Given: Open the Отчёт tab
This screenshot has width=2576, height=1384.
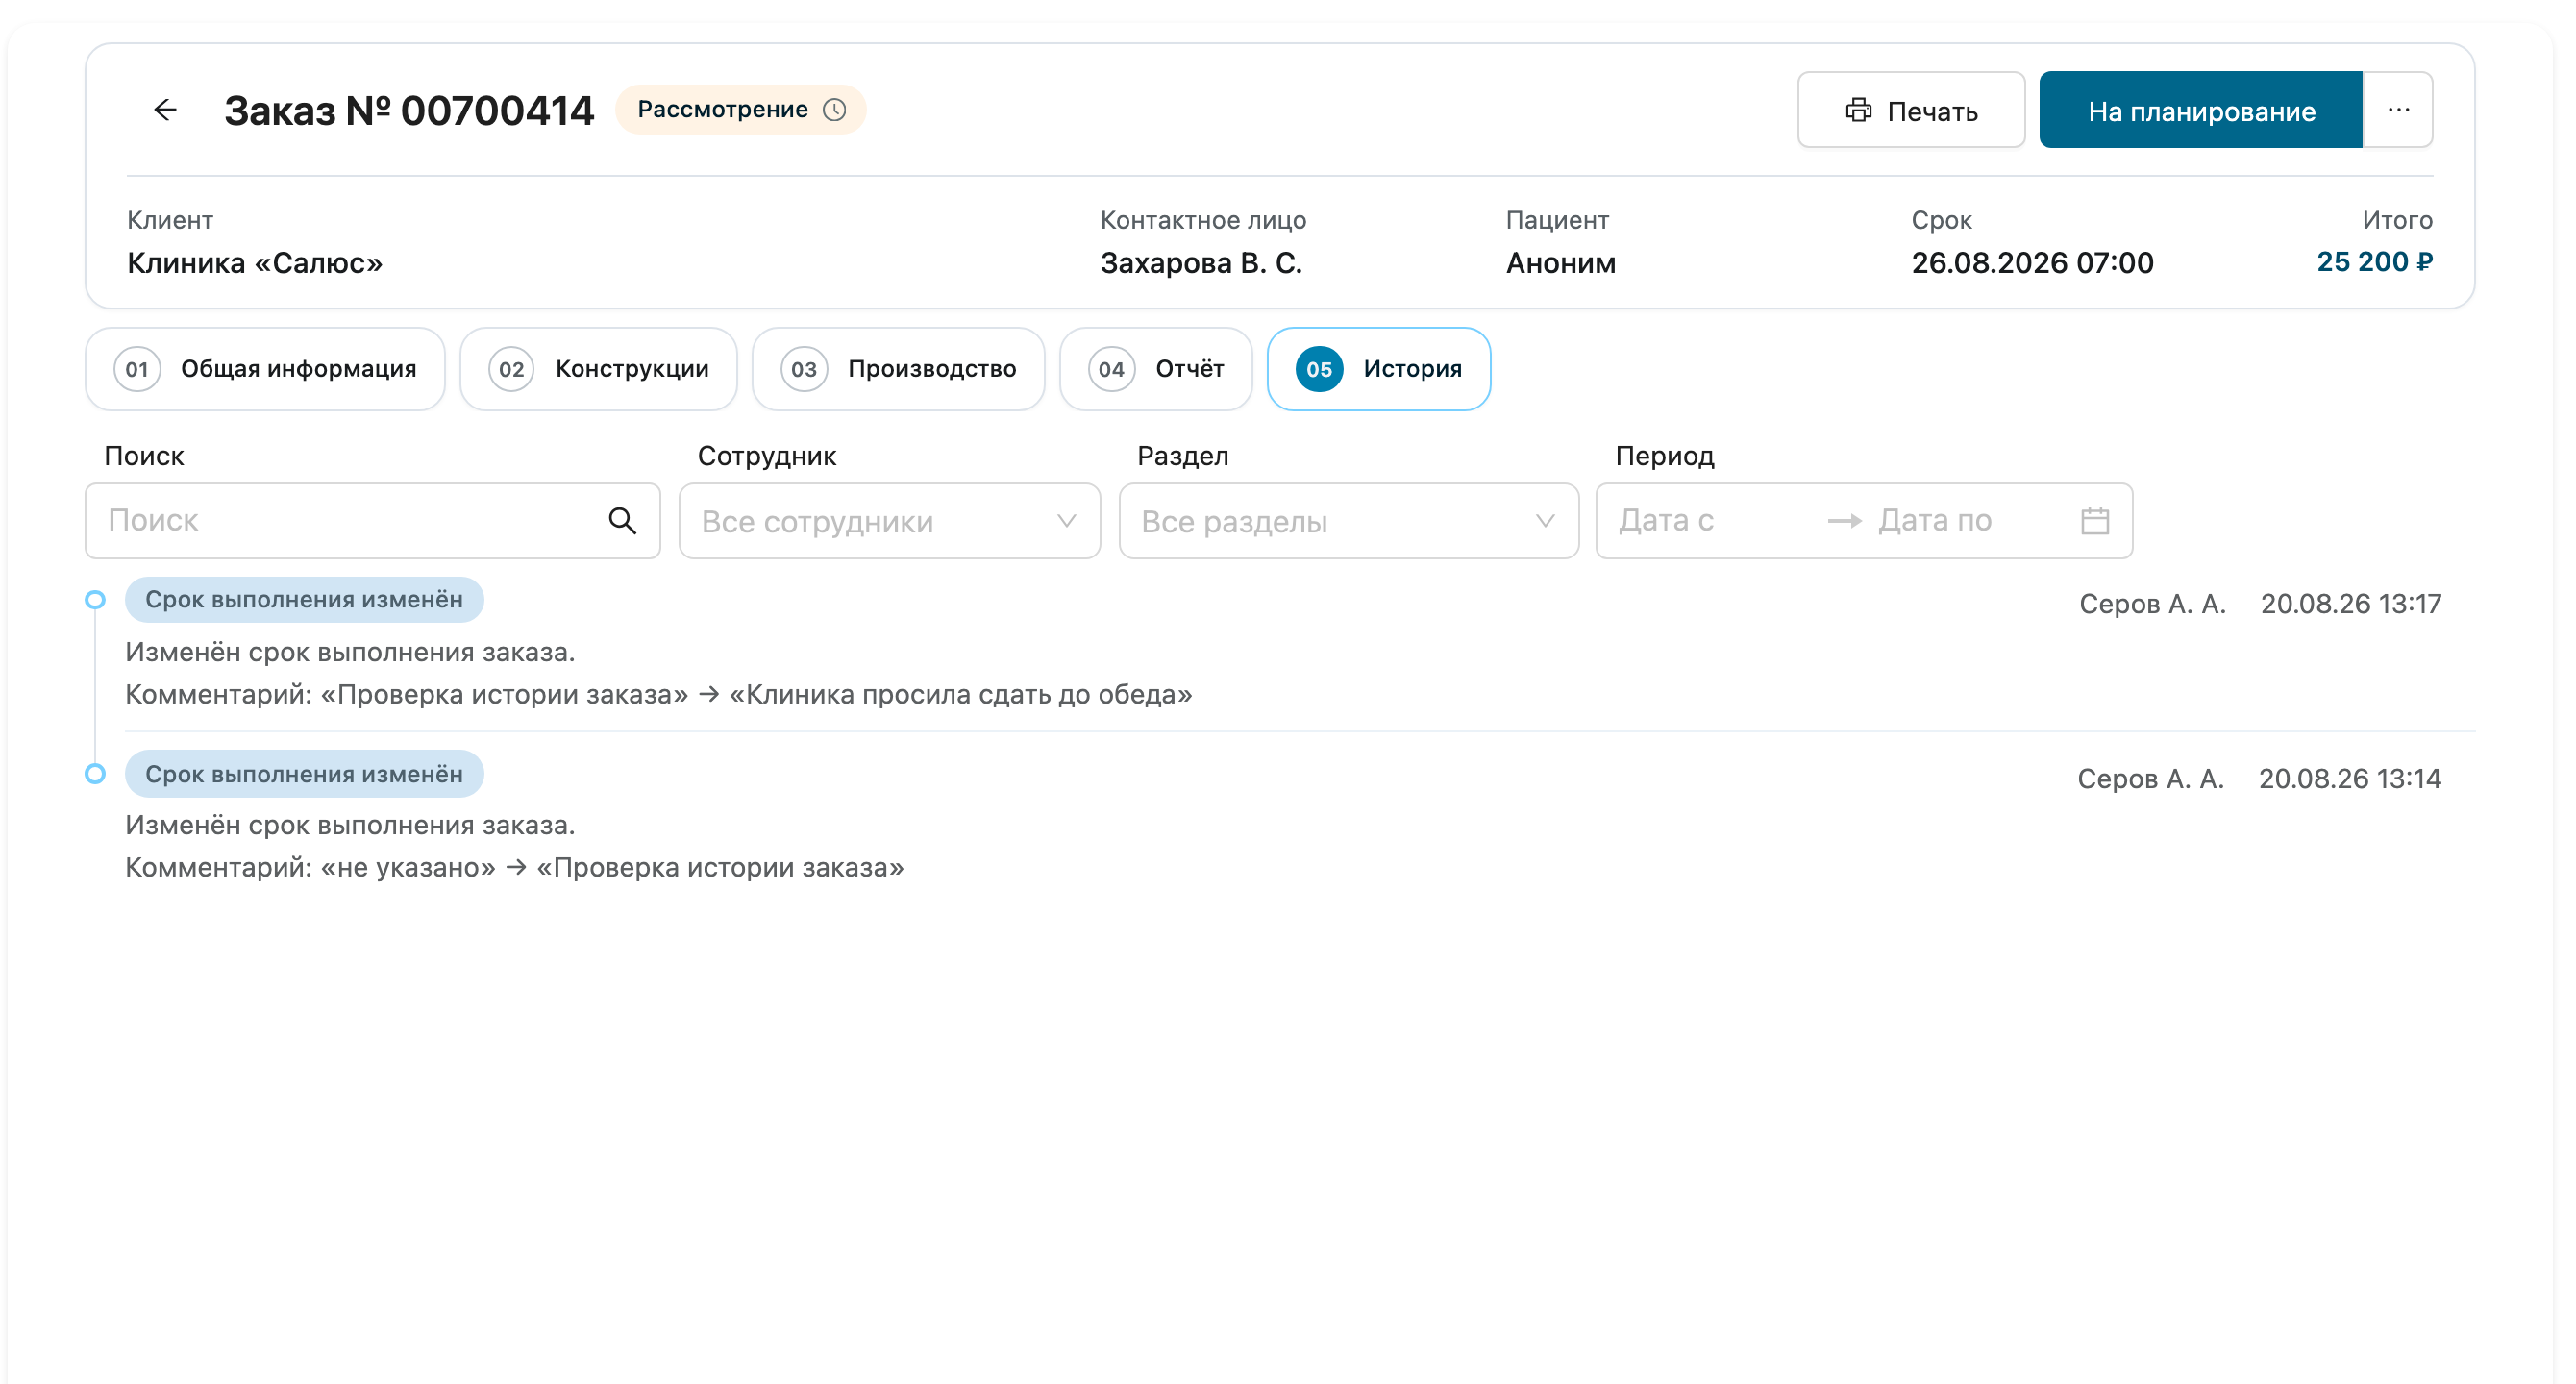Looking at the screenshot, I should 1156,369.
